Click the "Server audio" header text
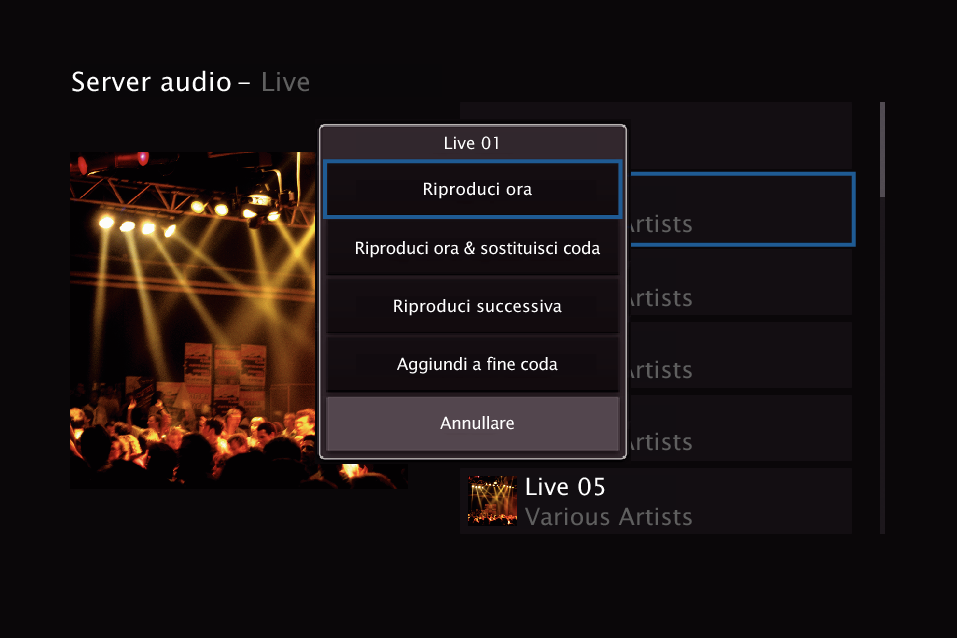The image size is (957, 638). click(151, 82)
